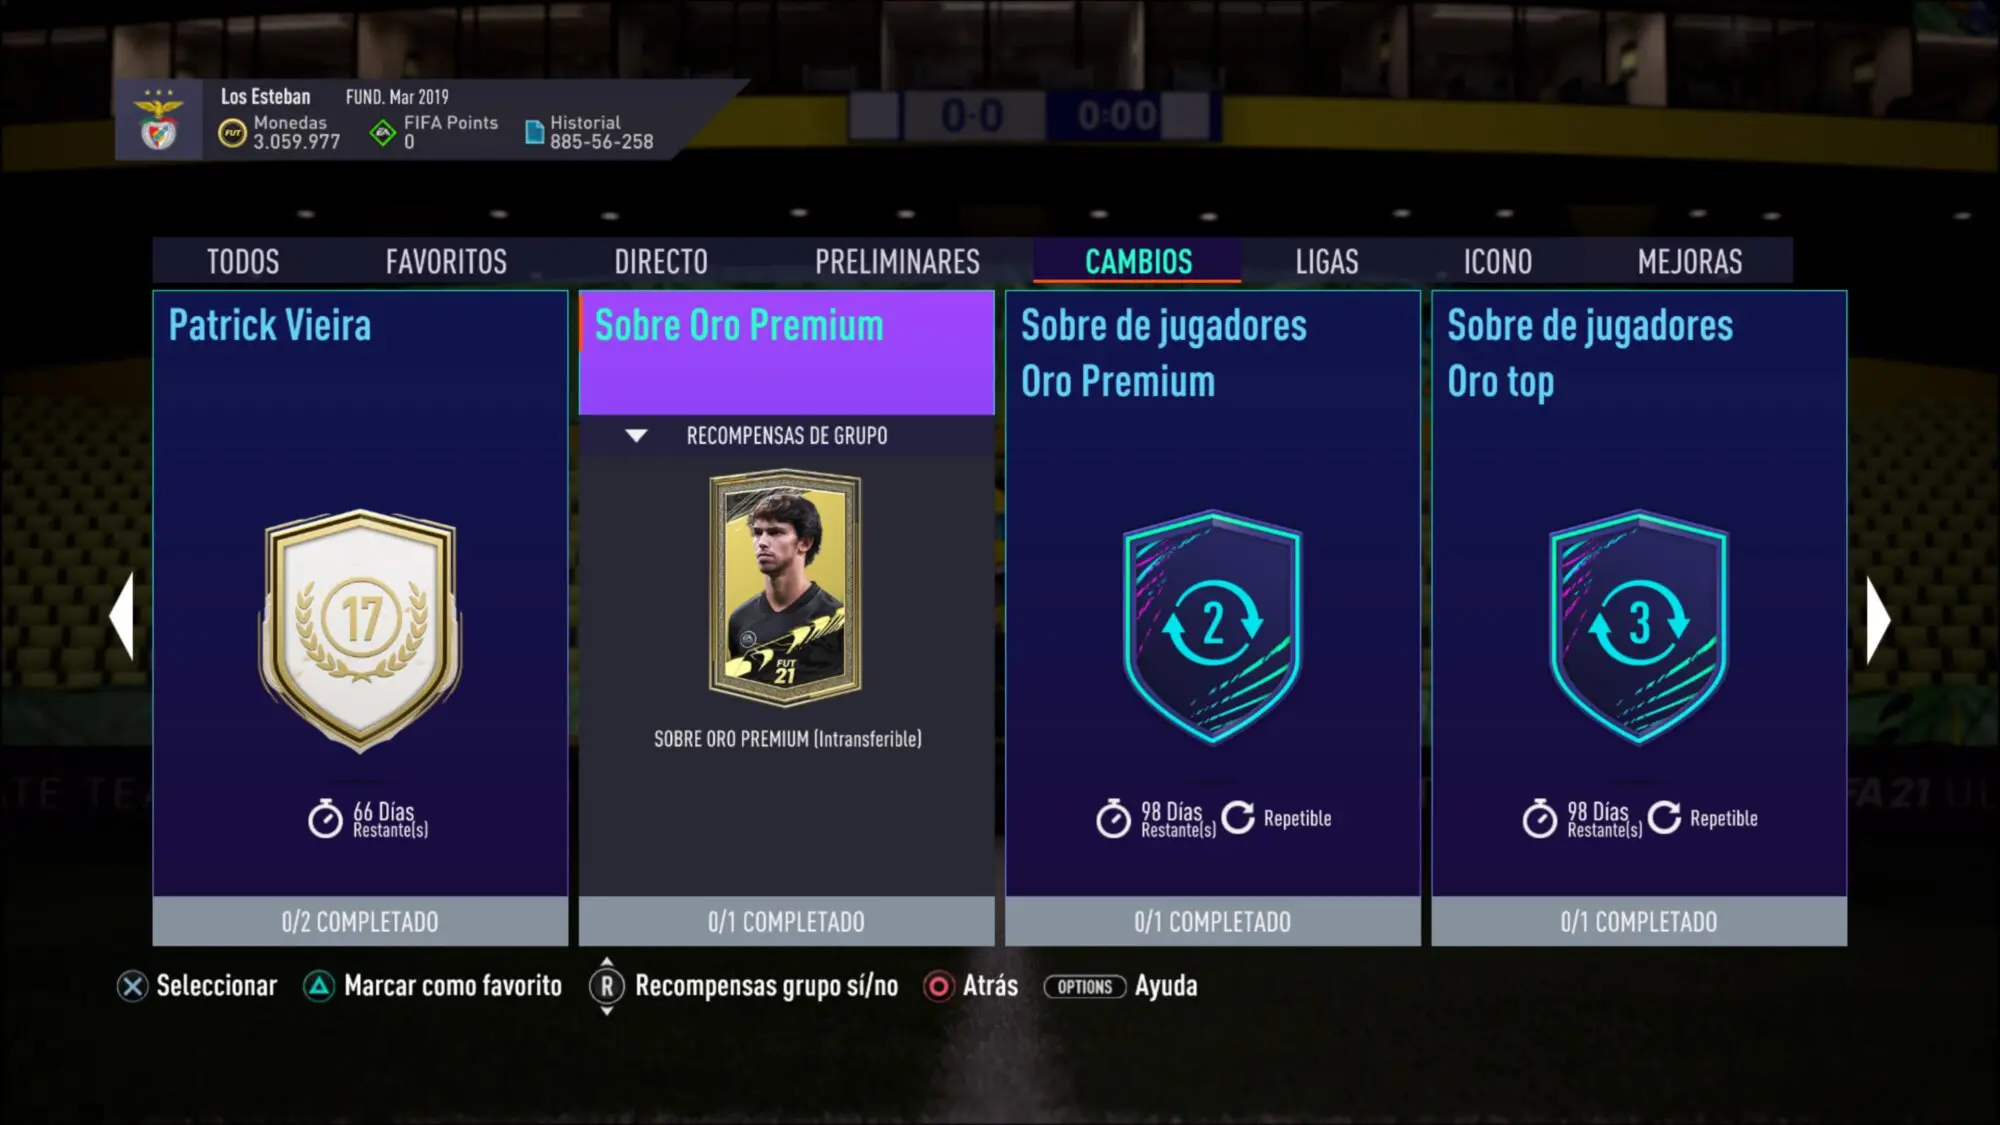The width and height of the screenshot is (2000, 1125).
Task: Go to previous cards with left arrow
Action: 122,617
